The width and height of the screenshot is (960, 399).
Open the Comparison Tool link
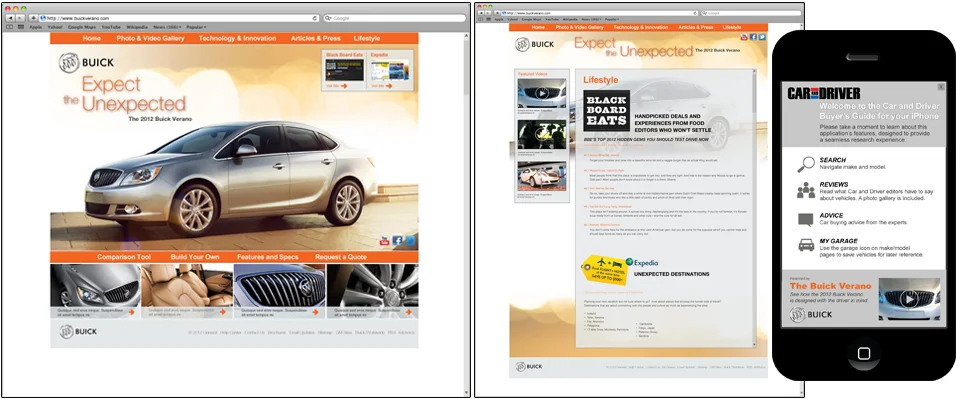pos(124,257)
